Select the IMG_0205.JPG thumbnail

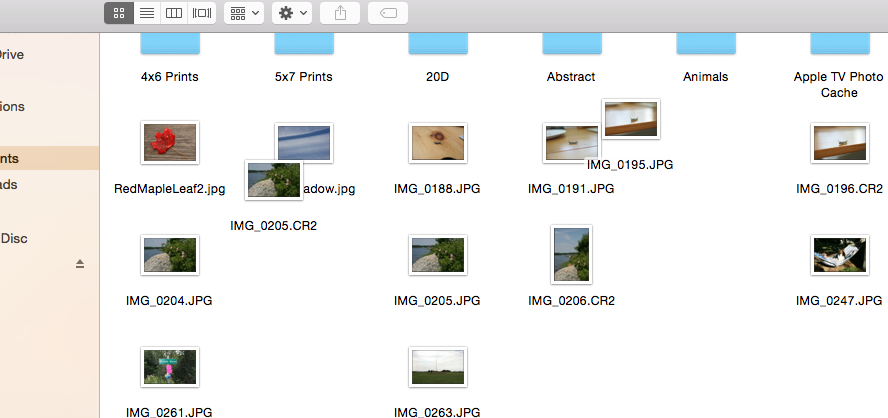438,255
